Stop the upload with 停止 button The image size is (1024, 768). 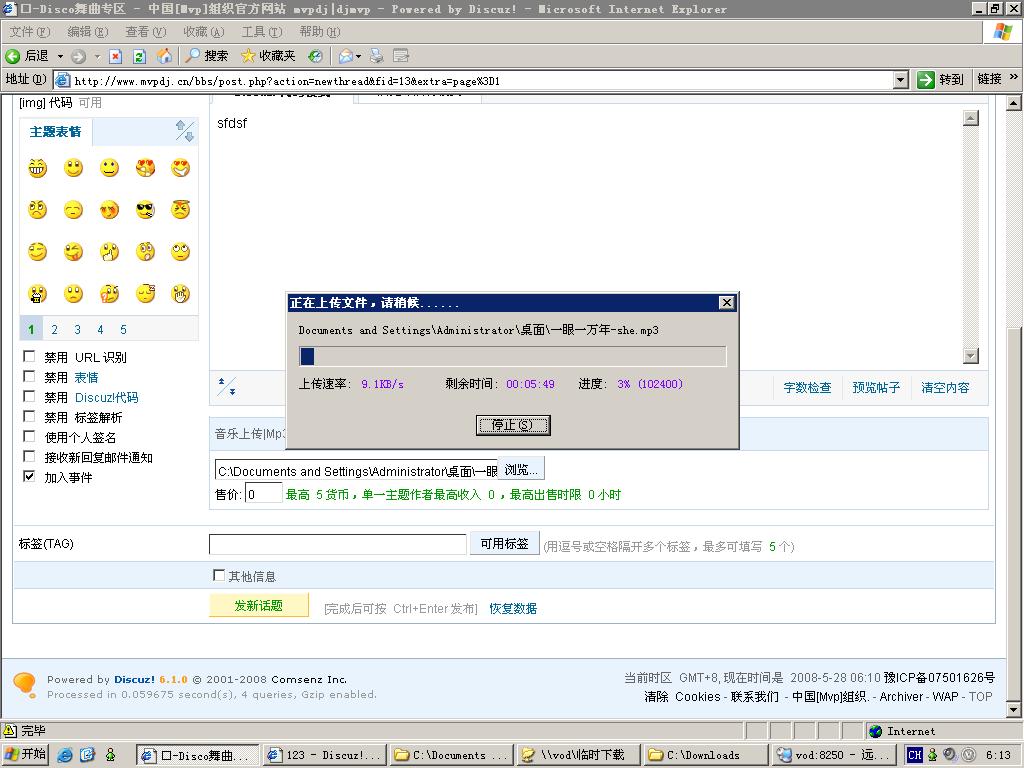(513, 424)
